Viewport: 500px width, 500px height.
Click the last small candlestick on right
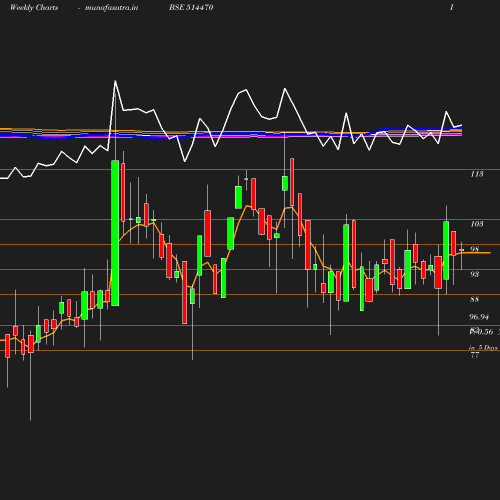[x=462, y=250]
